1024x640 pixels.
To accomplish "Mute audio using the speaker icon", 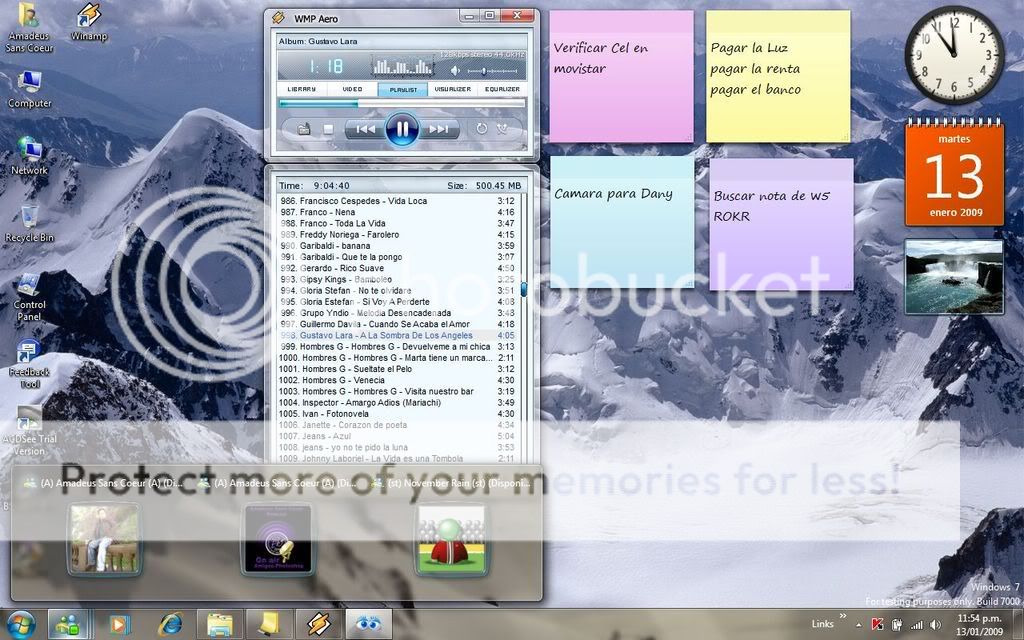I will [x=455, y=70].
